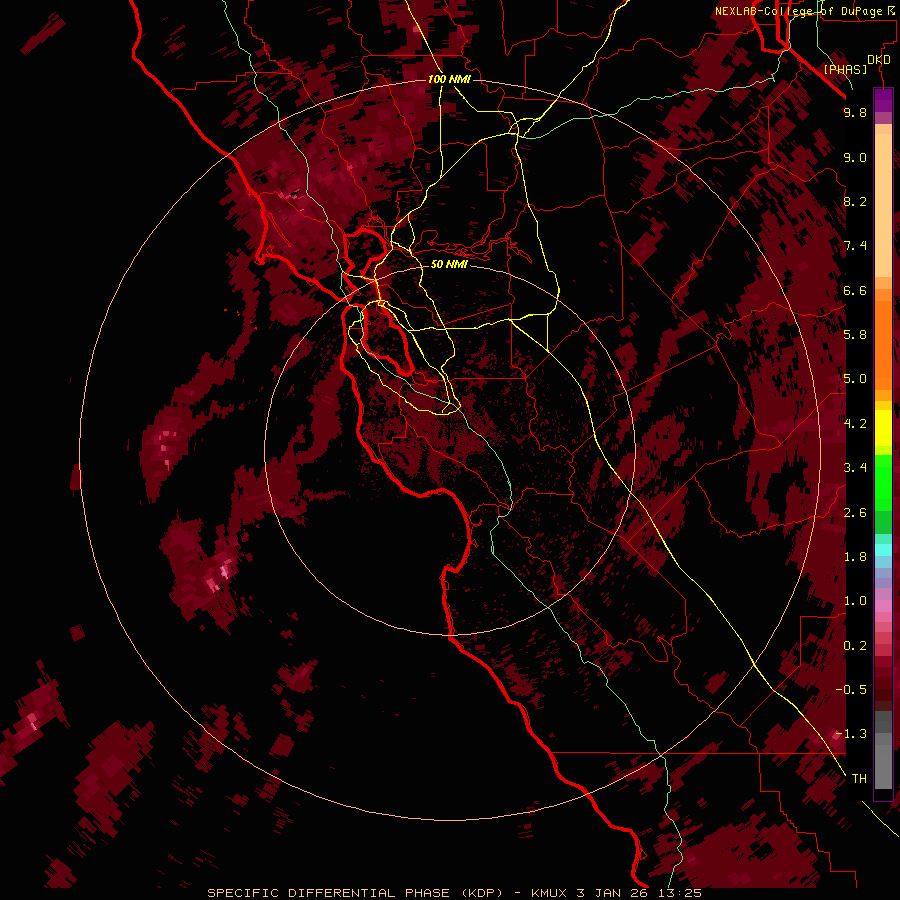Viewport: 900px width, 900px height.
Task: Click the -0.5 scale value
Action: [851, 690]
